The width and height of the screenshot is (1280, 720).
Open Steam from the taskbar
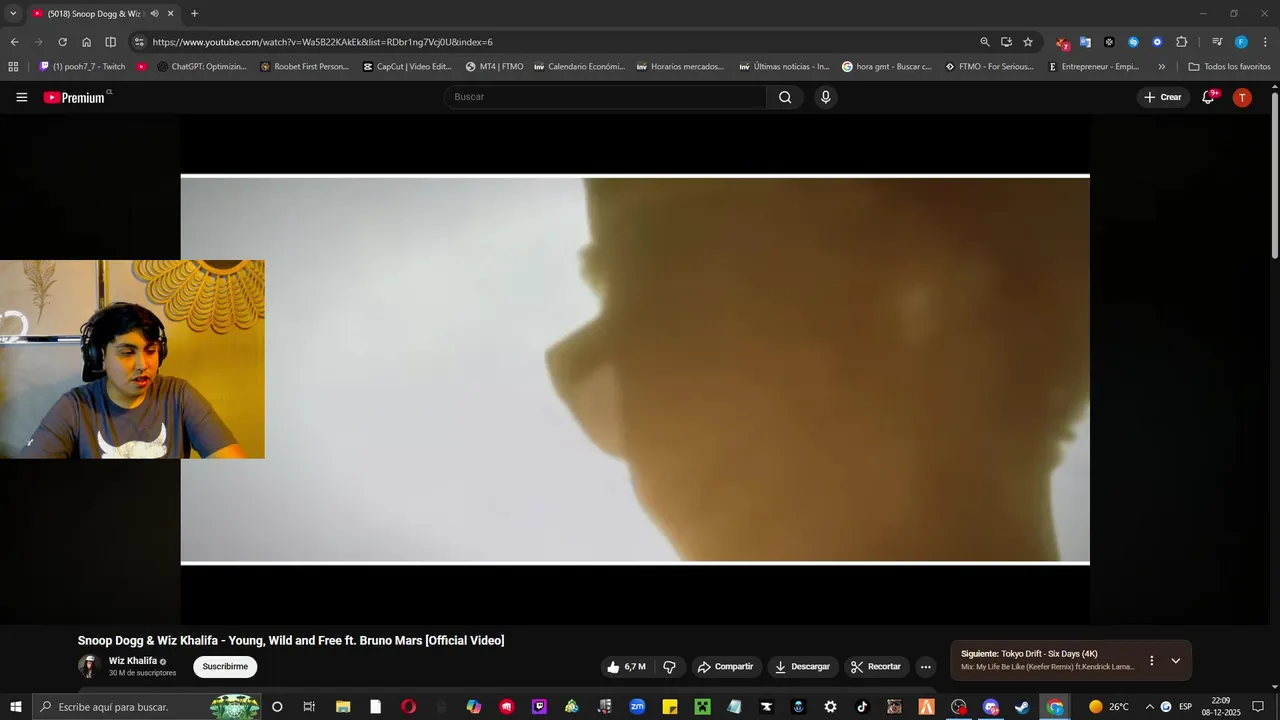coord(1022,707)
